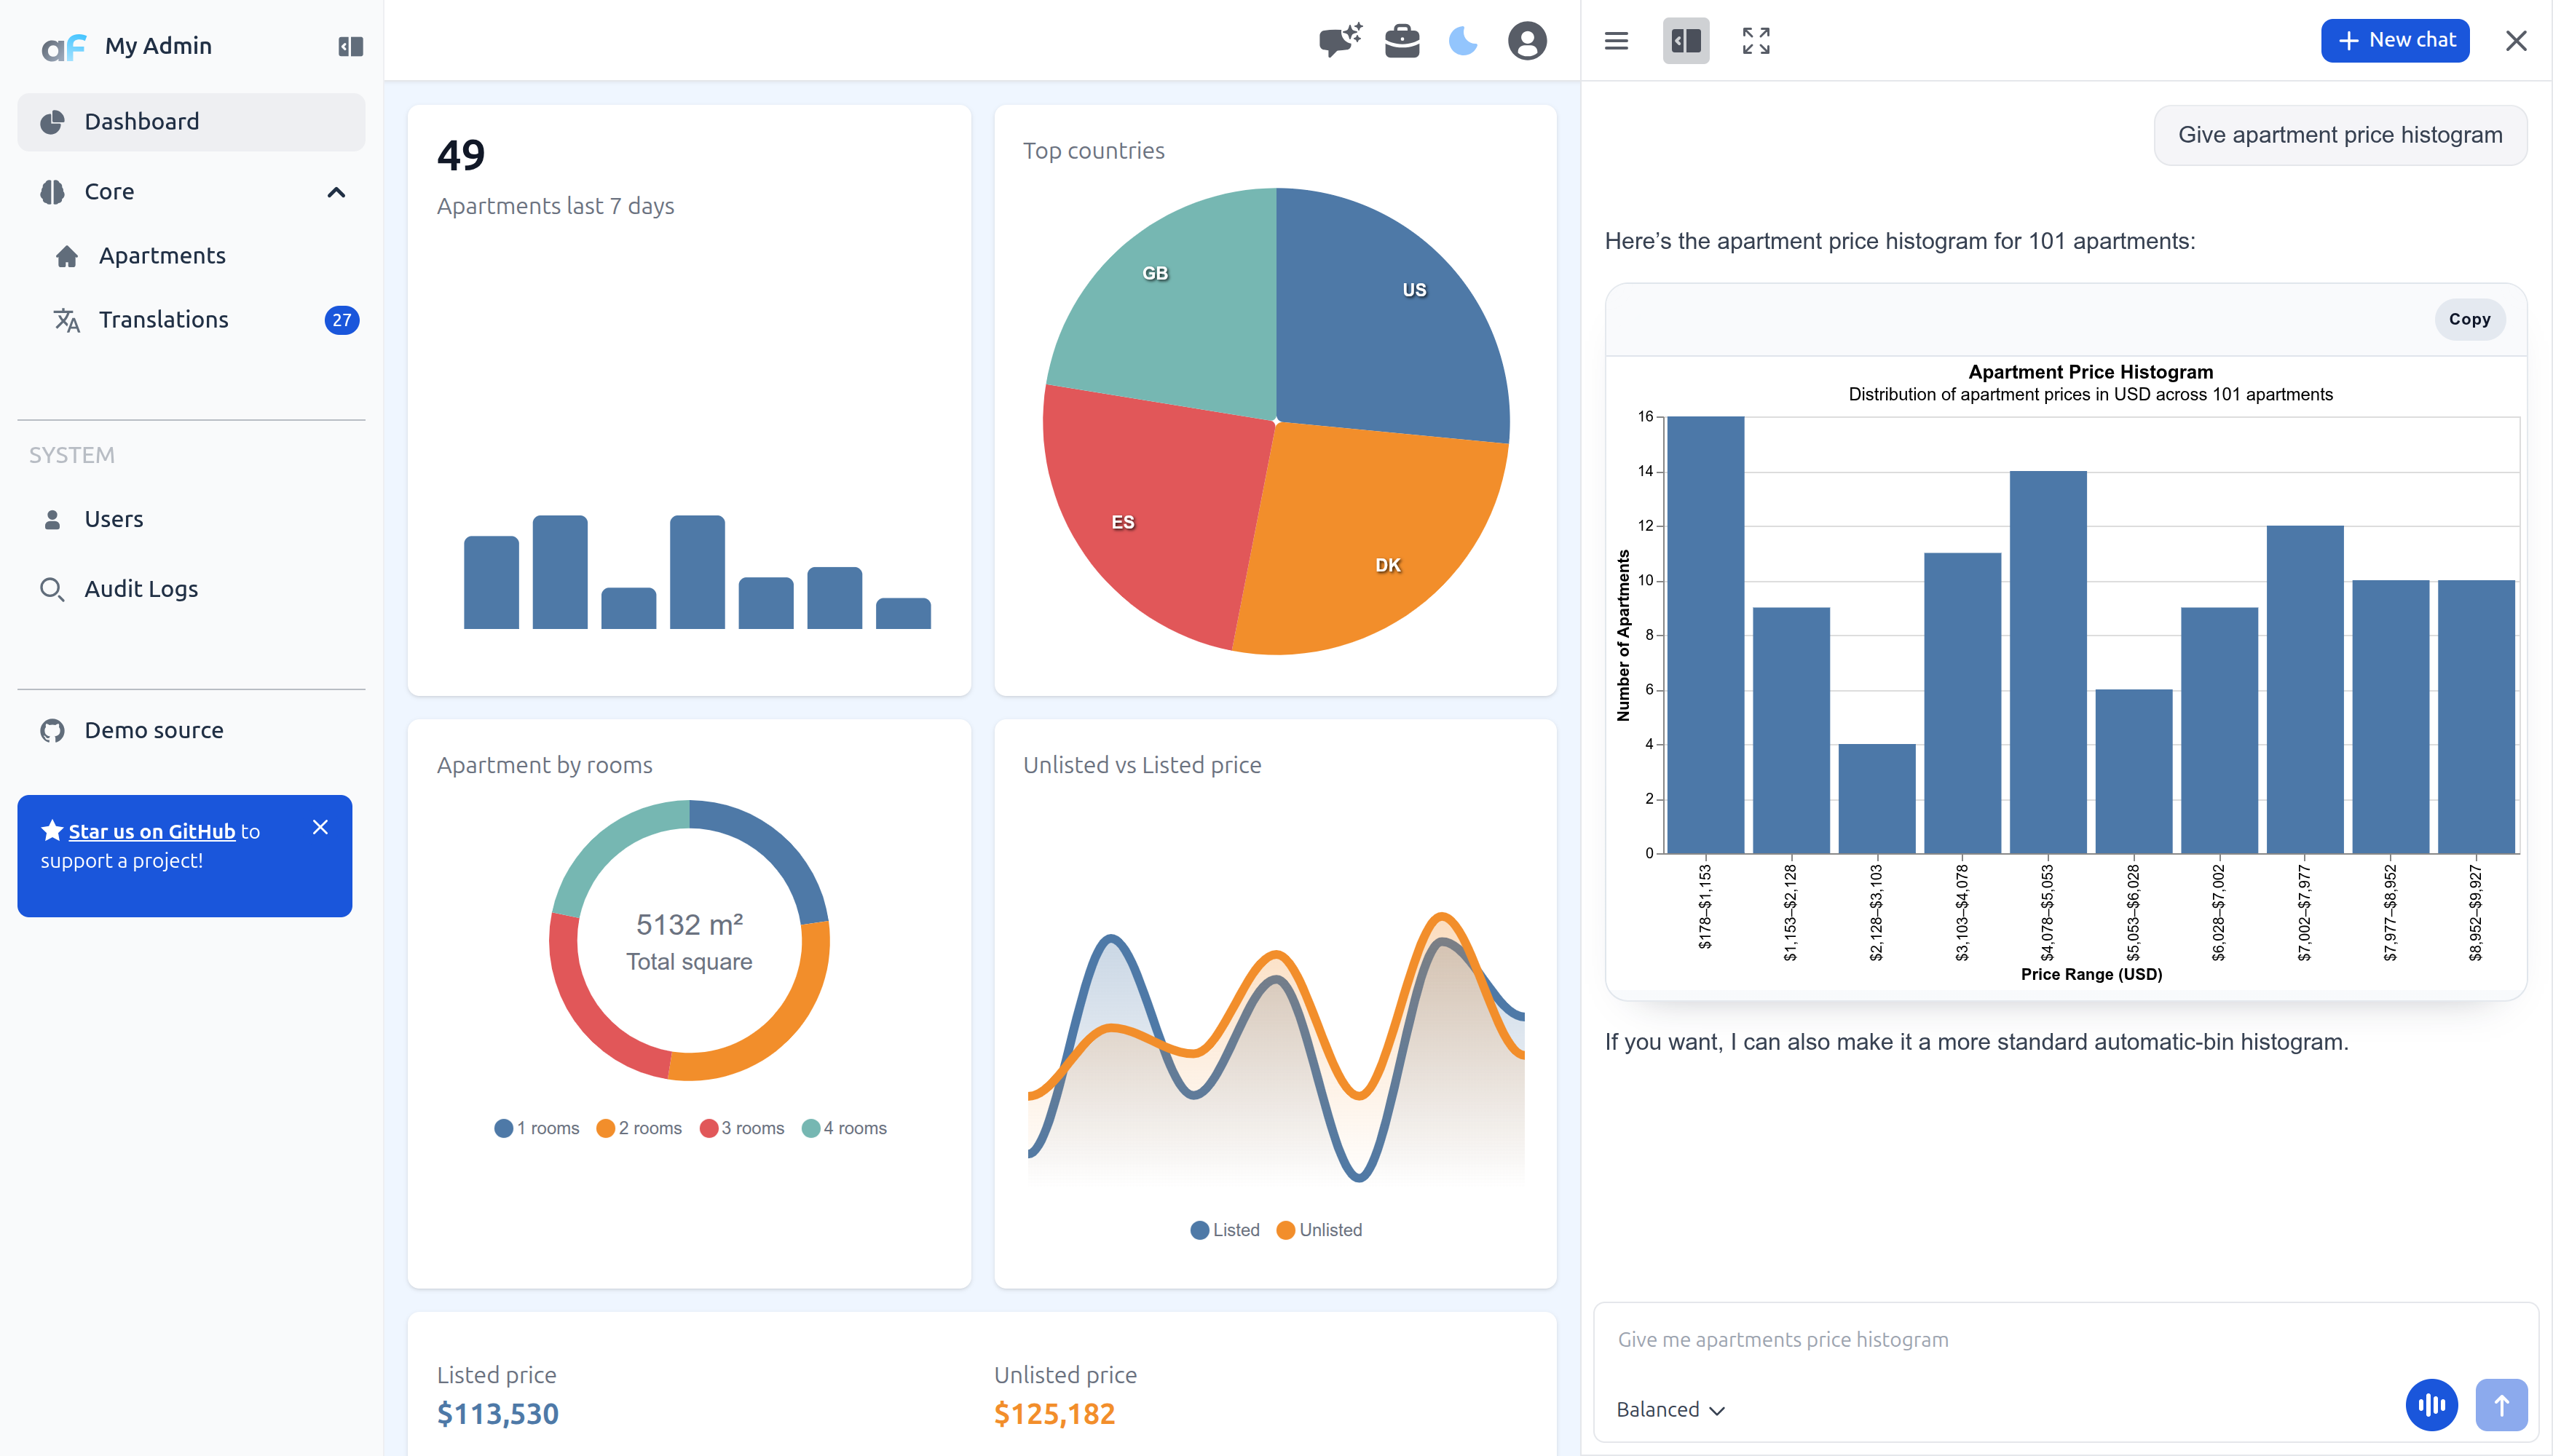2553x1456 pixels.
Task: Click the Translations language icon
Action: 67,320
